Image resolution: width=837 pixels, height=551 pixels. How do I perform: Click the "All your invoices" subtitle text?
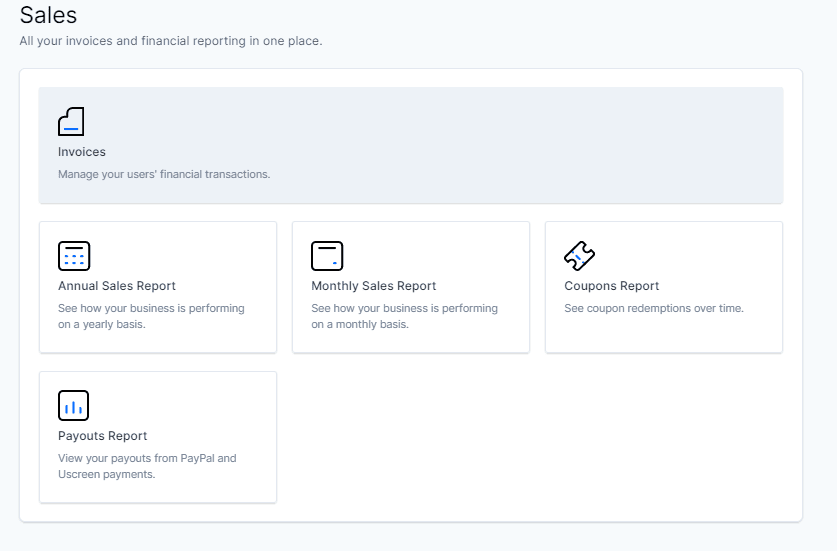point(171,41)
